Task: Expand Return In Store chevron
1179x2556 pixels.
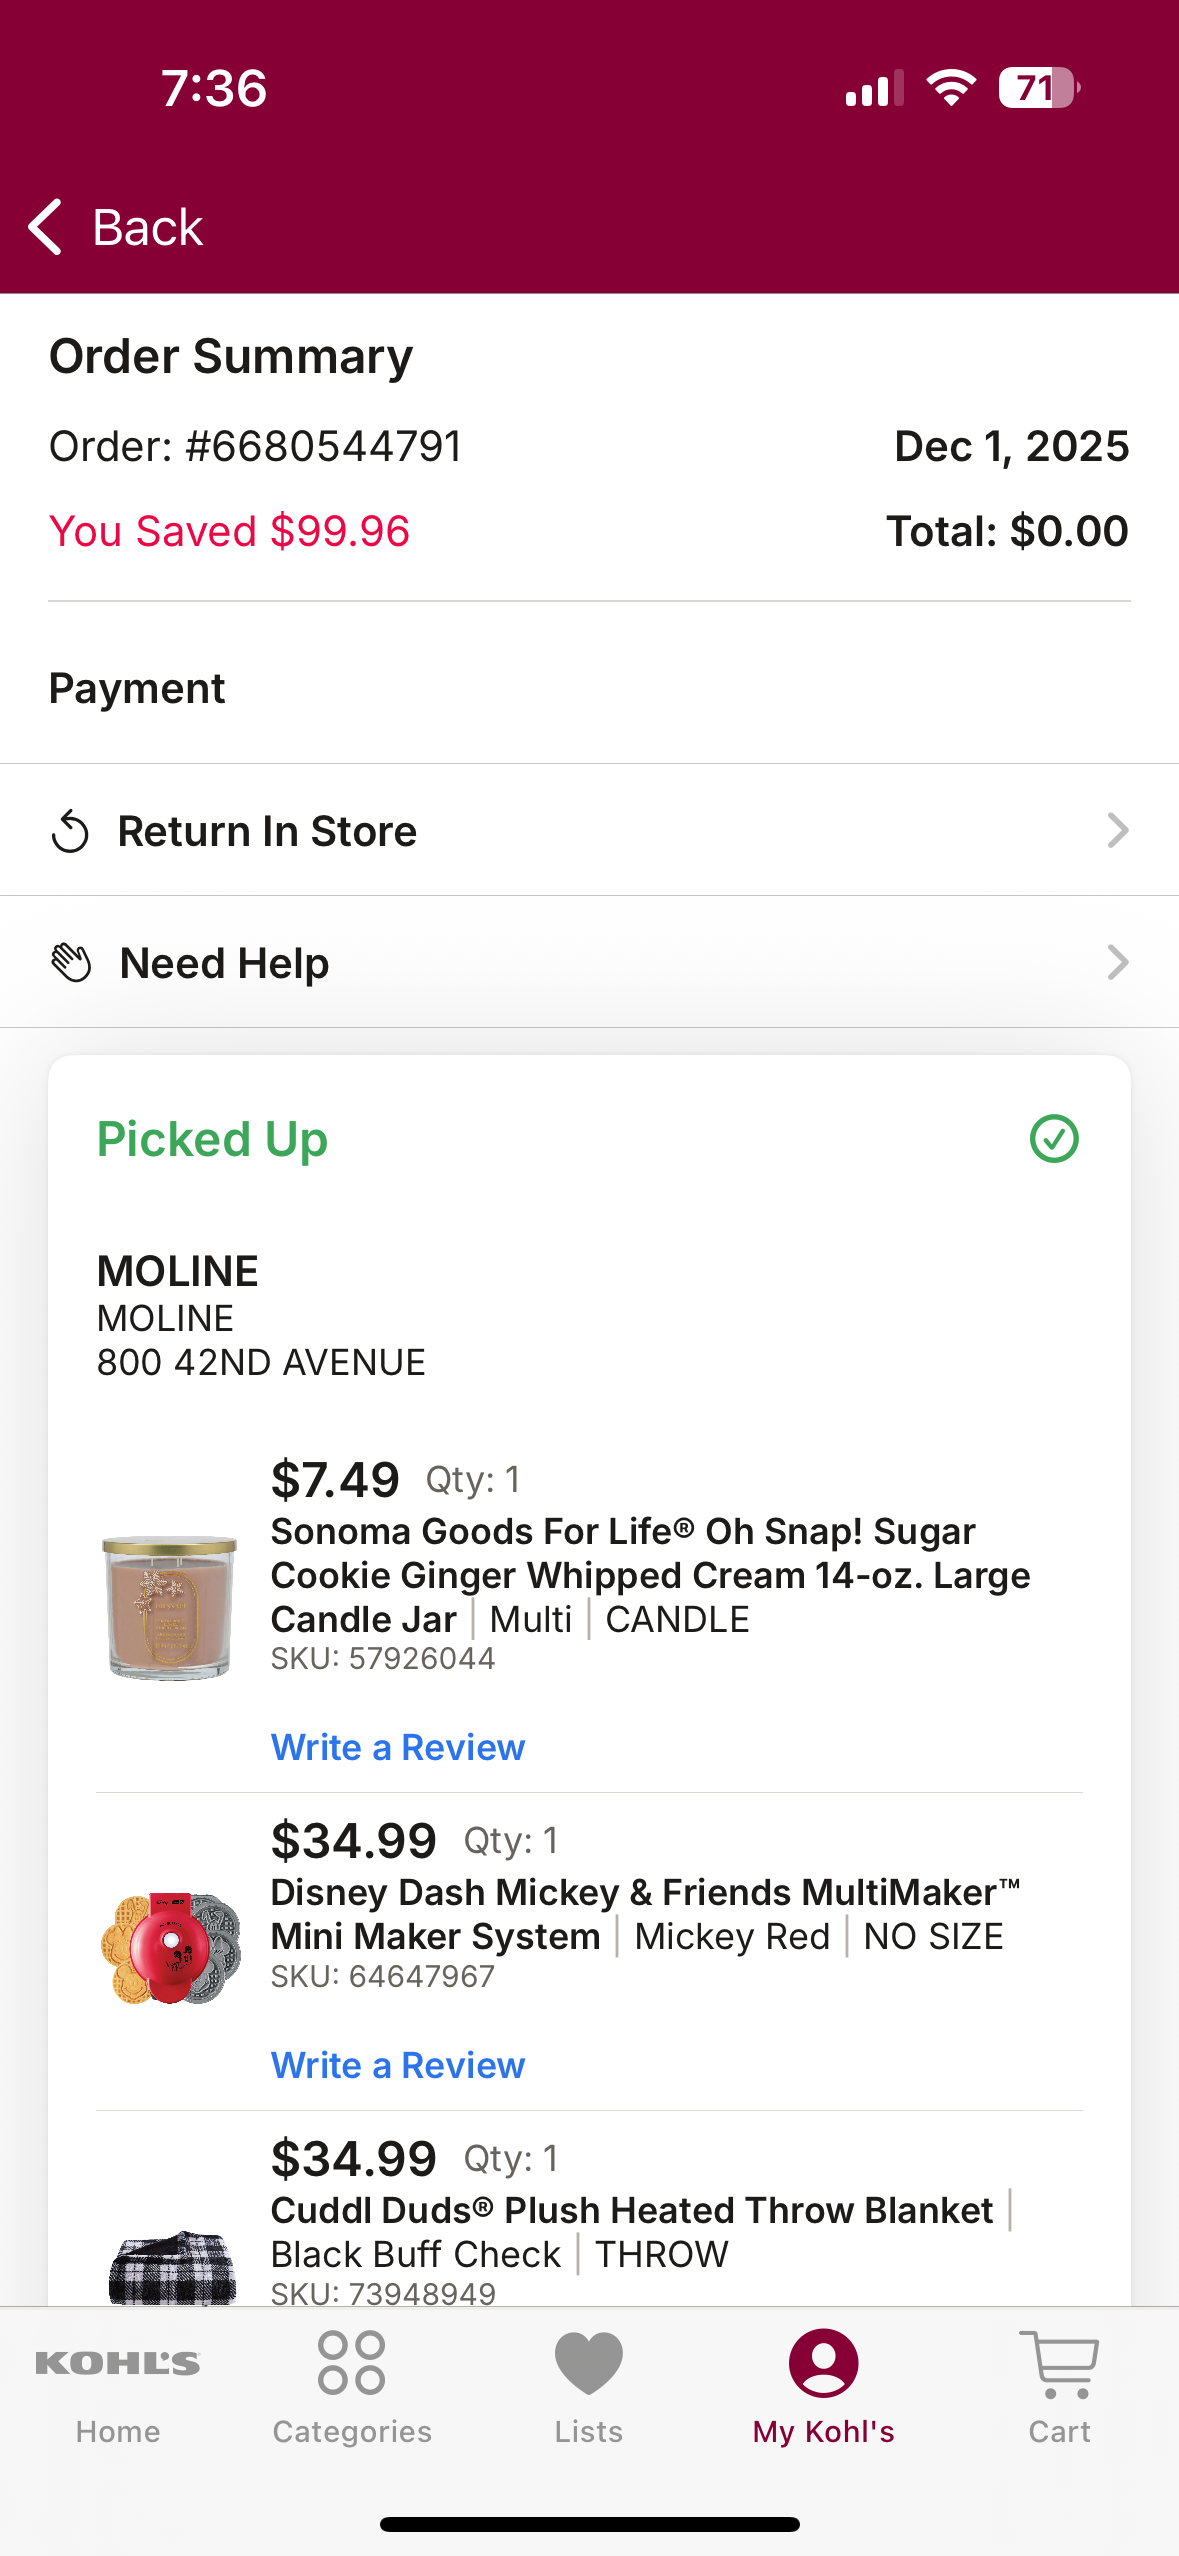Action: click(1118, 830)
